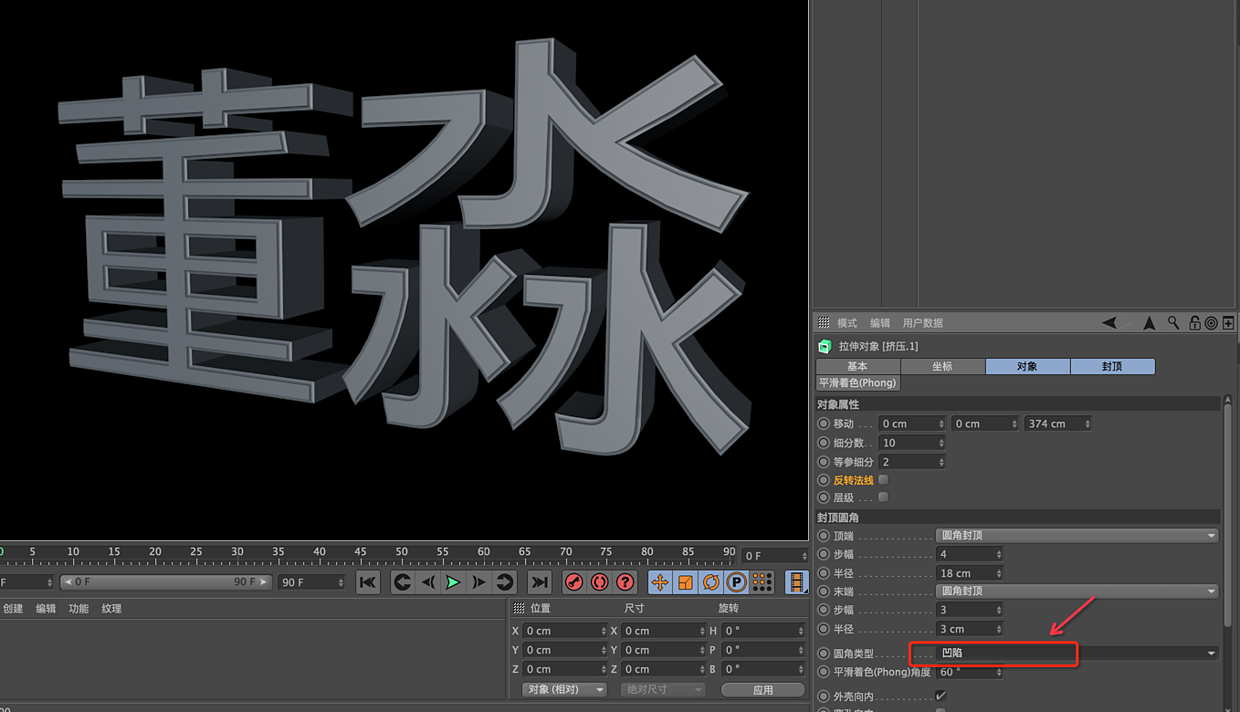
Task: Open material manager 纹理 menu
Action: [x=112, y=608]
